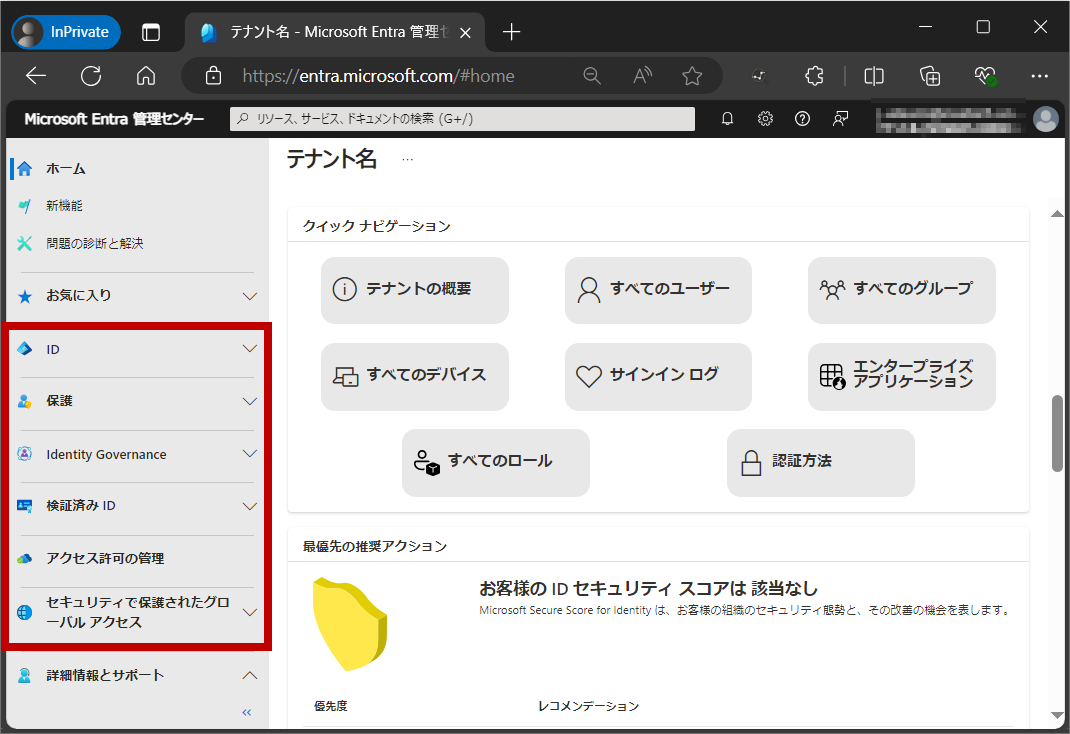Screen dimensions: 1070x734
Task: Open the help question mark icon
Action: [x=802, y=119]
